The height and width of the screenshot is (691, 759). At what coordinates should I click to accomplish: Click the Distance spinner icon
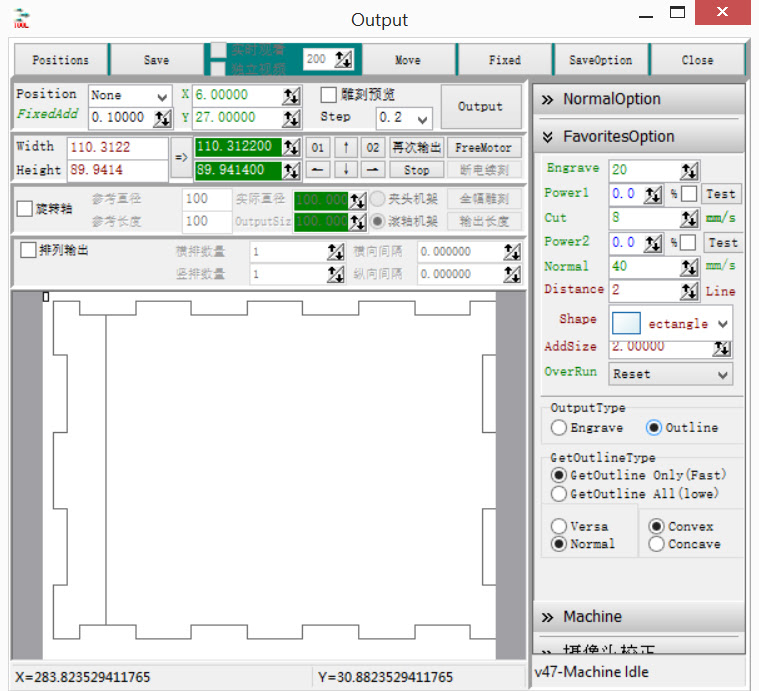click(x=689, y=291)
